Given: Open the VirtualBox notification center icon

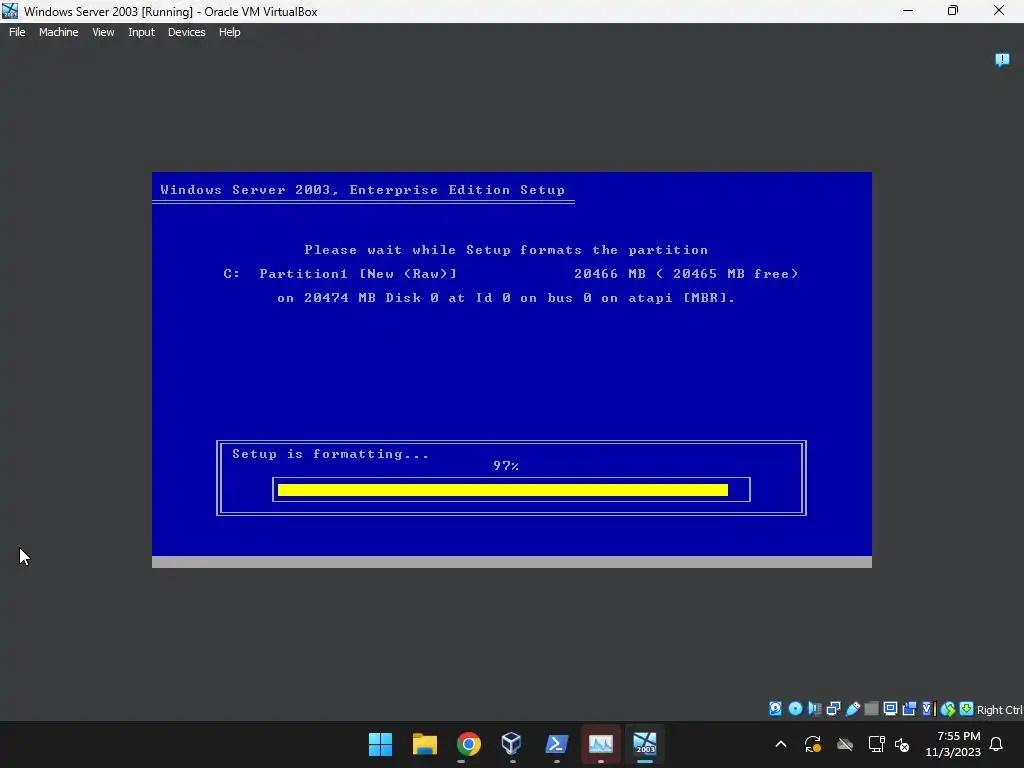Looking at the screenshot, I should pyautogui.click(x=1002, y=60).
